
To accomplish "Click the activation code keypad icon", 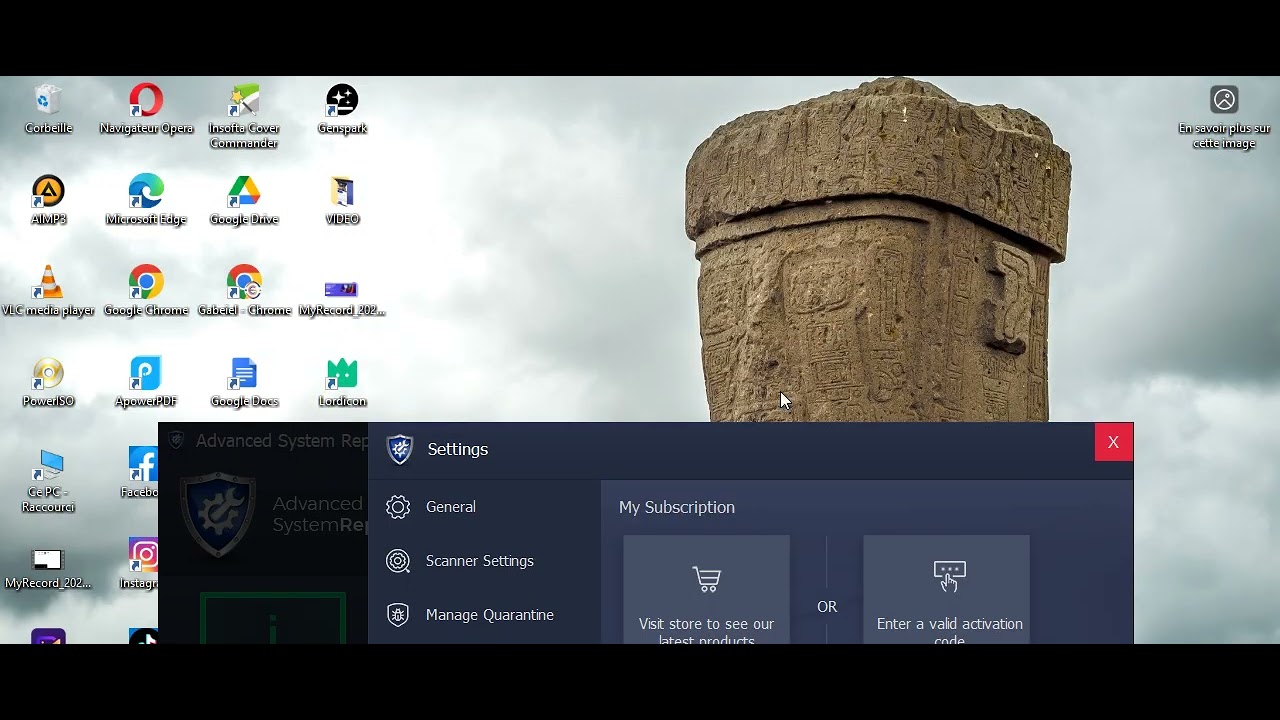I will 949,575.
